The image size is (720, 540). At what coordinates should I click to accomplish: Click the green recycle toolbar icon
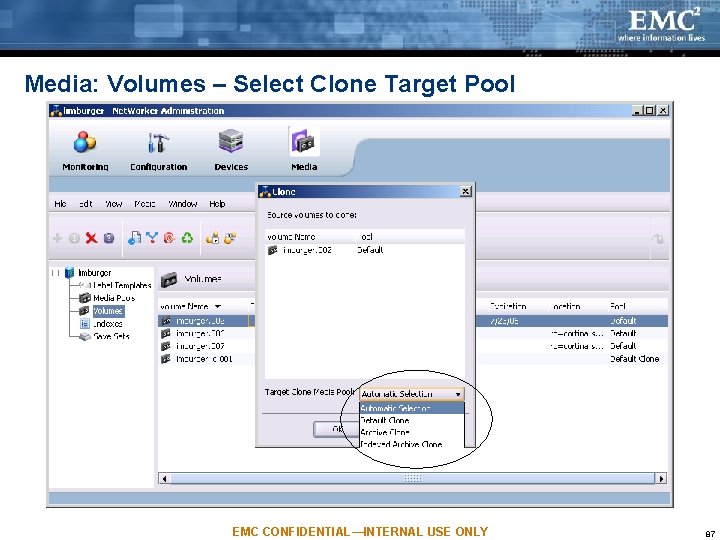point(187,238)
